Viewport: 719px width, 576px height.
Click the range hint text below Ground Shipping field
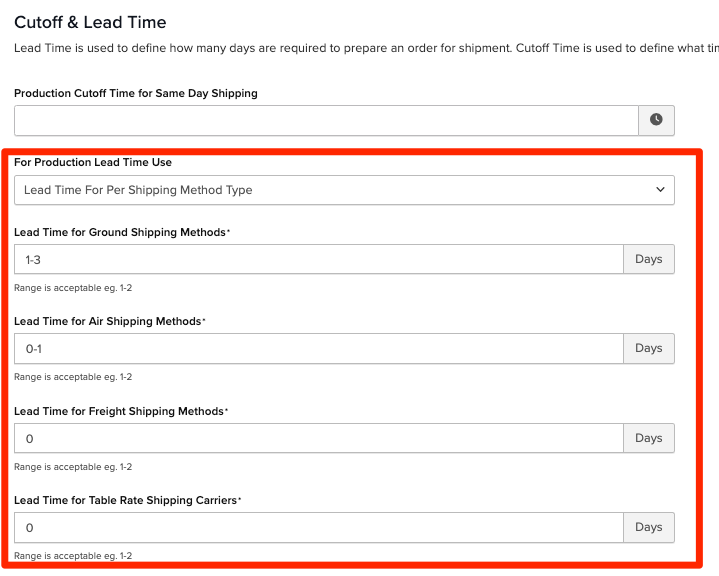[x=73, y=287]
